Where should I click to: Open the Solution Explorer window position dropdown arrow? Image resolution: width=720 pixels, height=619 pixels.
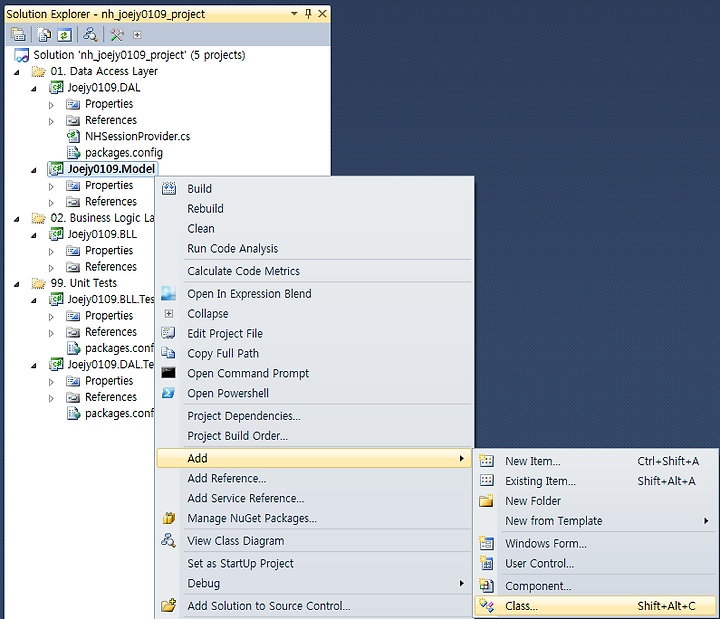294,14
